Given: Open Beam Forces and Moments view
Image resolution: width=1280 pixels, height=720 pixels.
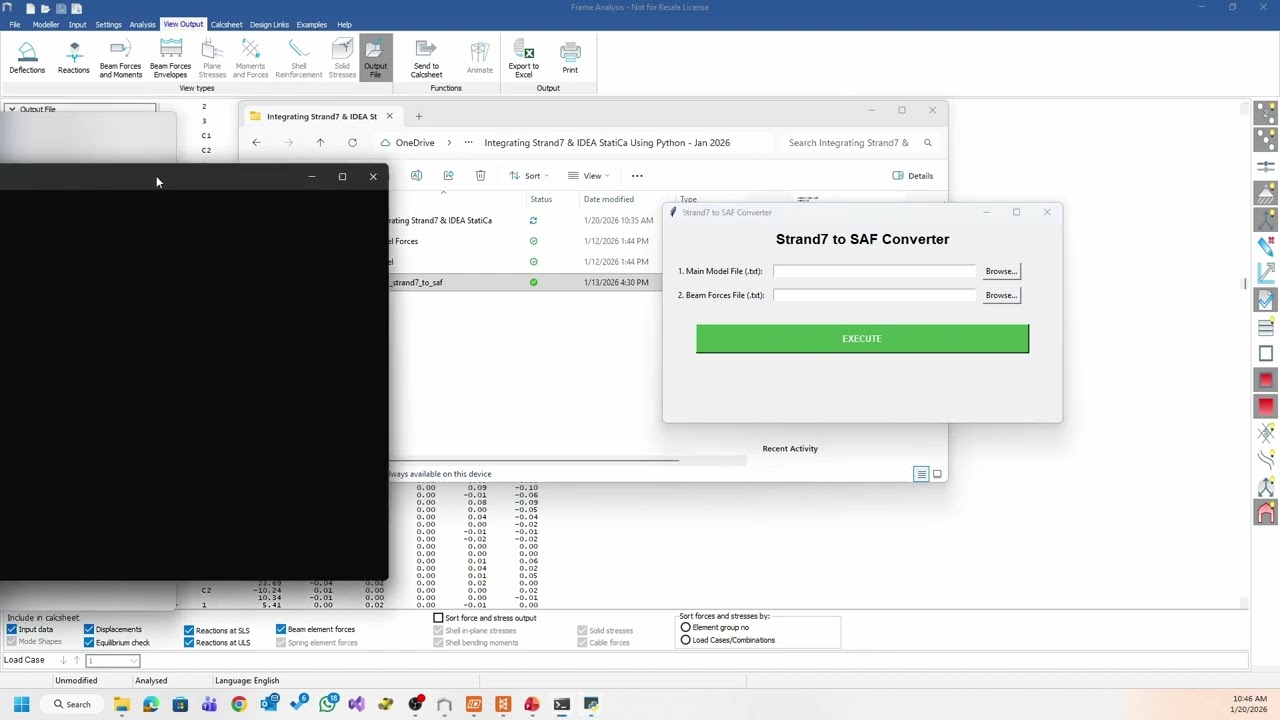Looking at the screenshot, I should tap(120, 58).
